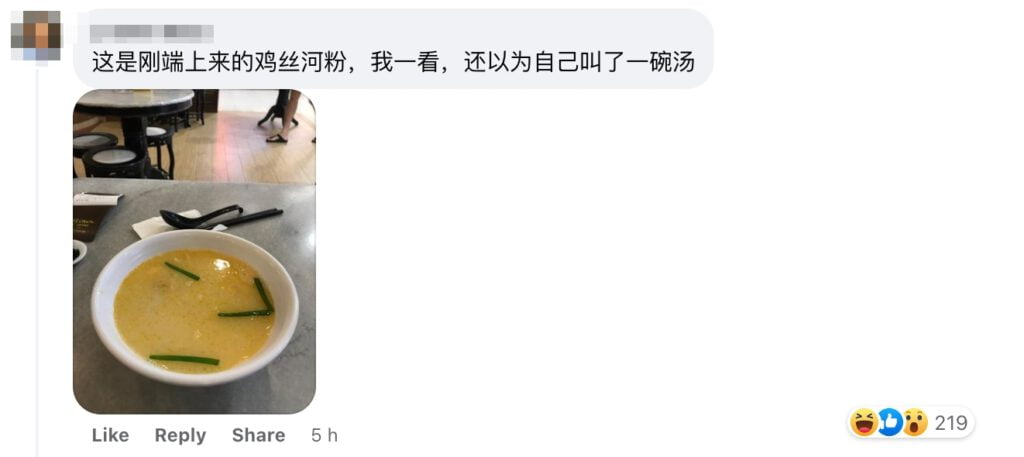This screenshot has width=1024, height=457.
Task: Click the laughing Haha reaction emoji
Action: coord(865,422)
